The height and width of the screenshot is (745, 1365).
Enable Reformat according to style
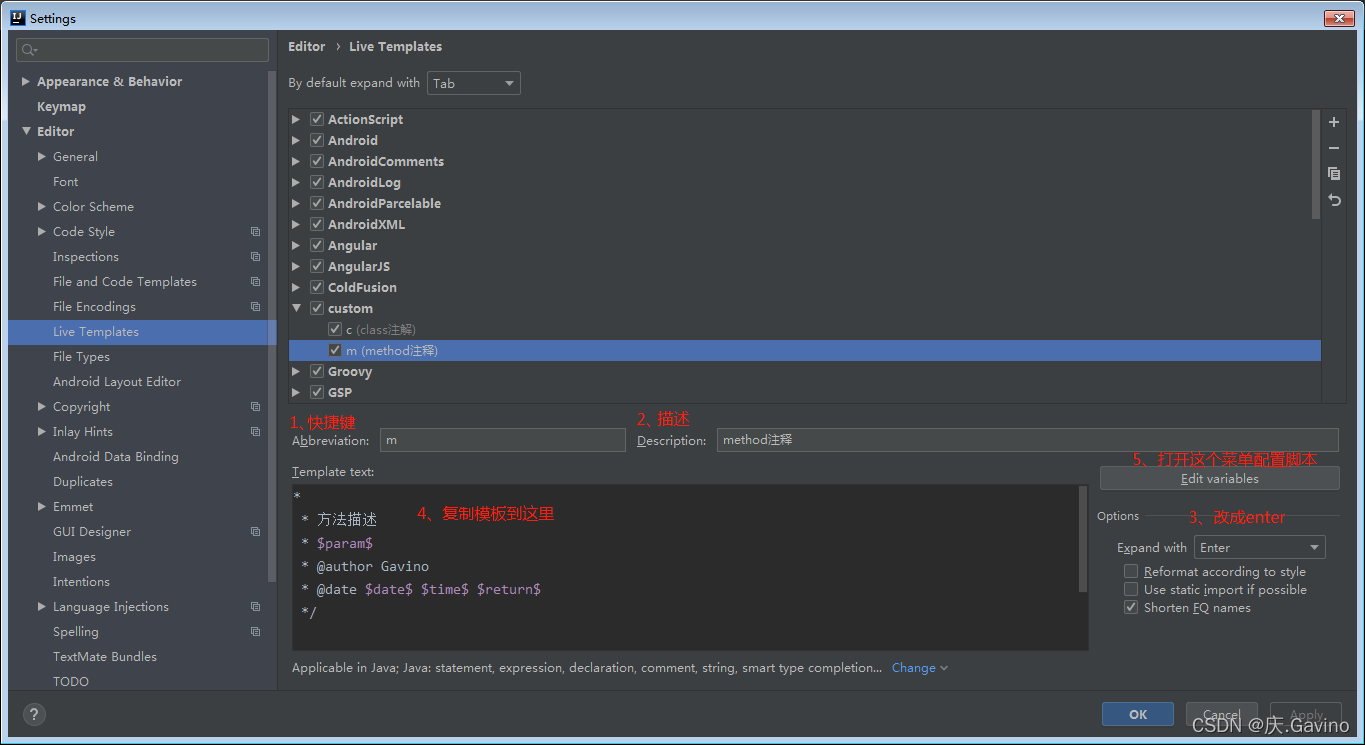click(x=1131, y=571)
